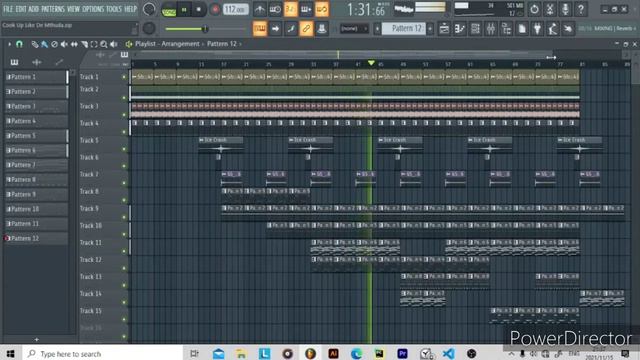Viewport: 640px width, 360px height.
Task: Open the Browser/plugin picker icon
Action: coord(506,29)
